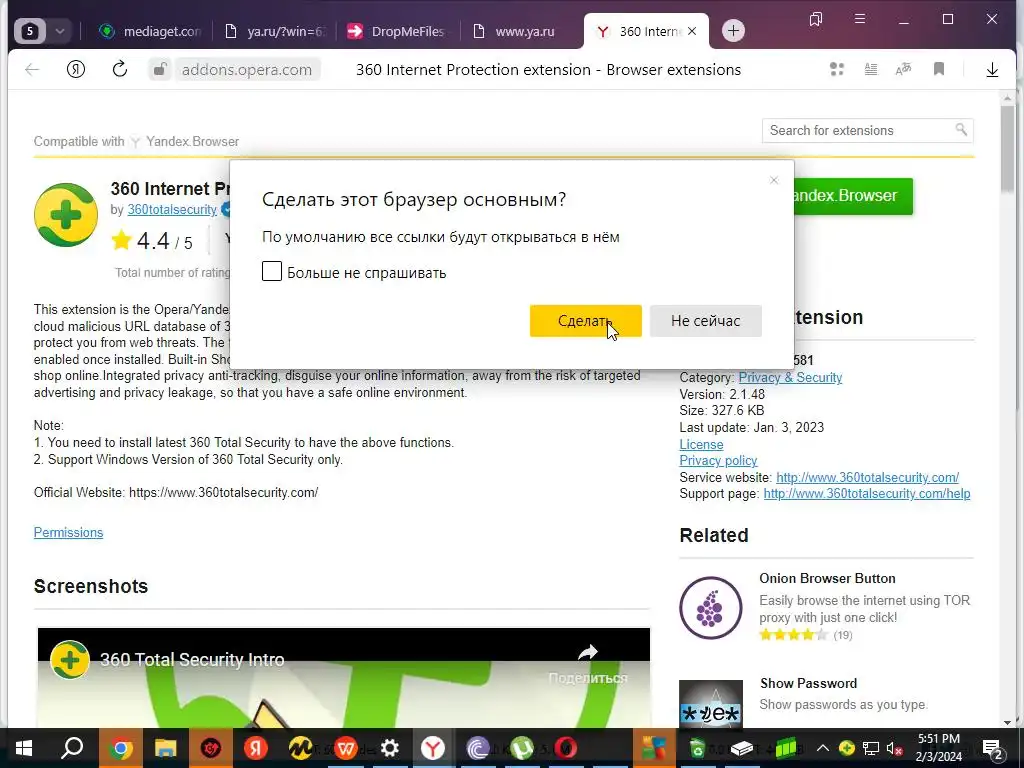Click the Show Password extension thumbnail
The image size is (1024, 768).
pos(711,703)
